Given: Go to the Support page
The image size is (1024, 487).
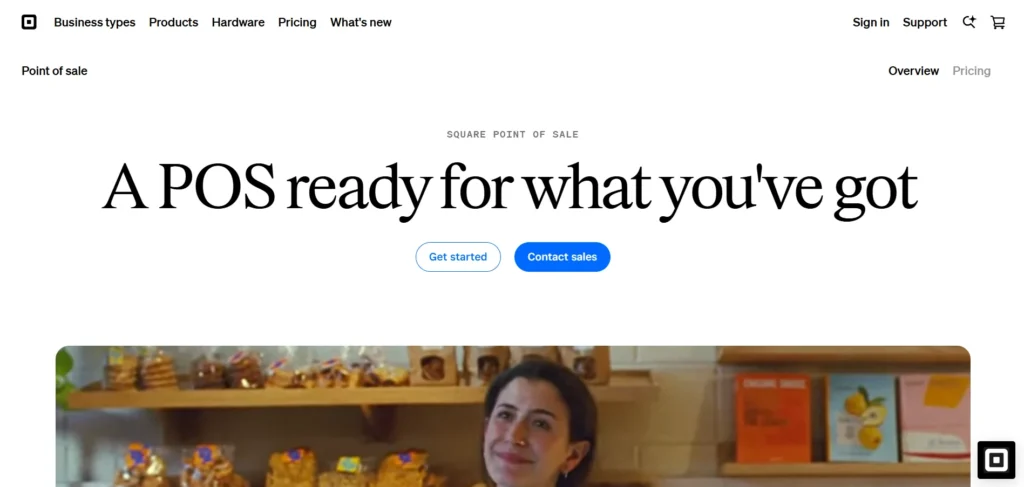Looking at the screenshot, I should [x=925, y=22].
